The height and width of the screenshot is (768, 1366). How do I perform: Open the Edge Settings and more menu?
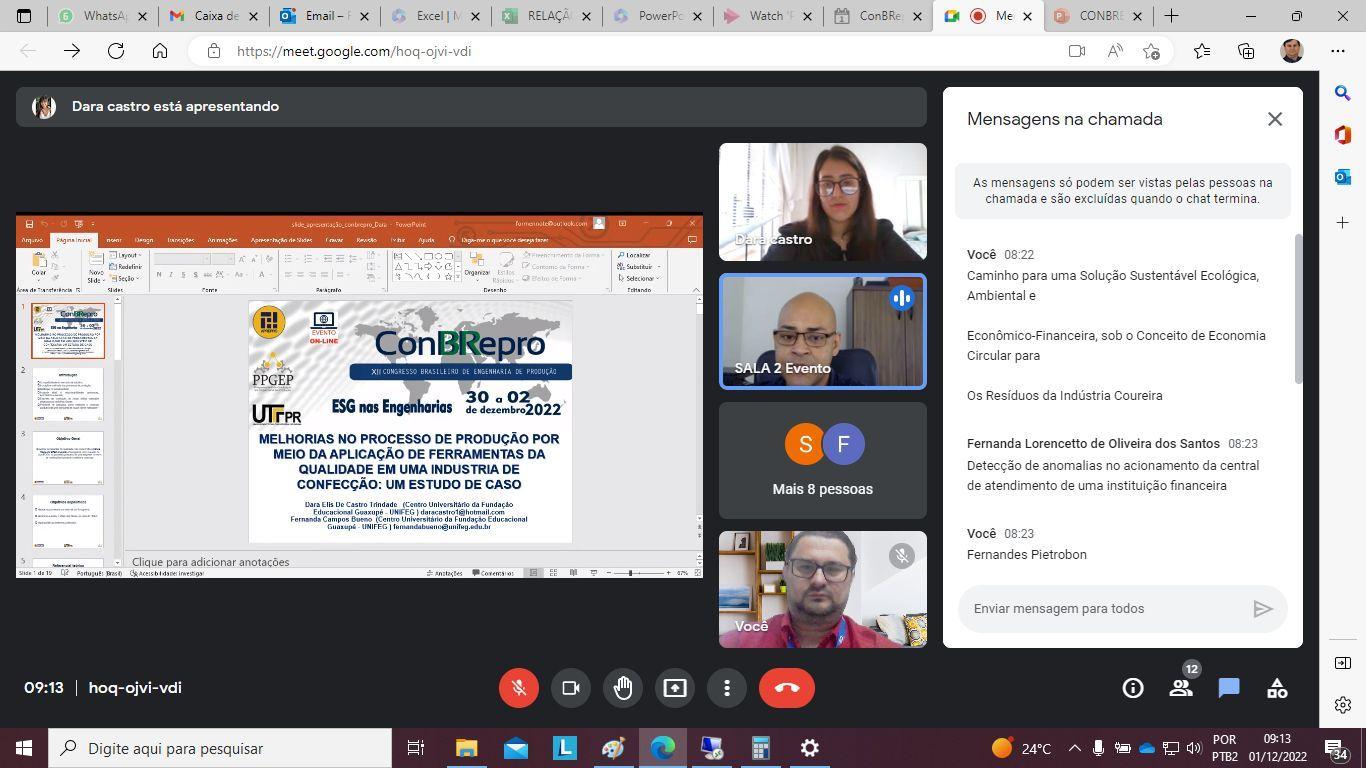(1338, 51)
